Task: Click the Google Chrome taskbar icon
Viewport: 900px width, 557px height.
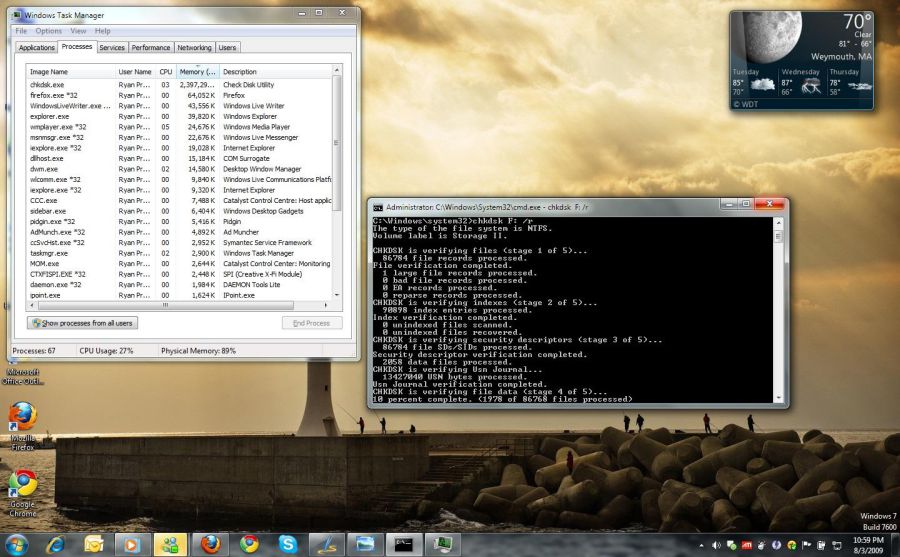Action: point(249,544)
